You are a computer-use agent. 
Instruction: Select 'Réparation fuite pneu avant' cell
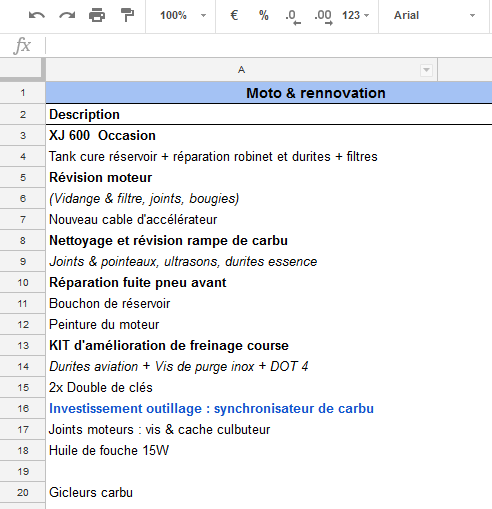pos(241,282)
